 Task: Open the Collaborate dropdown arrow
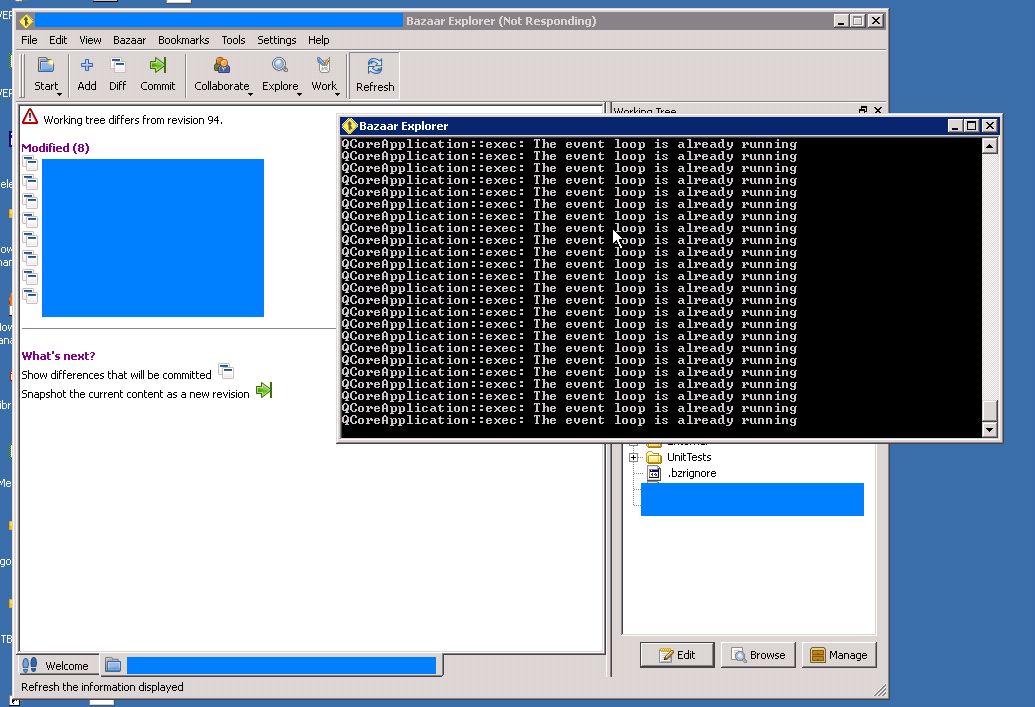(251, 93)
